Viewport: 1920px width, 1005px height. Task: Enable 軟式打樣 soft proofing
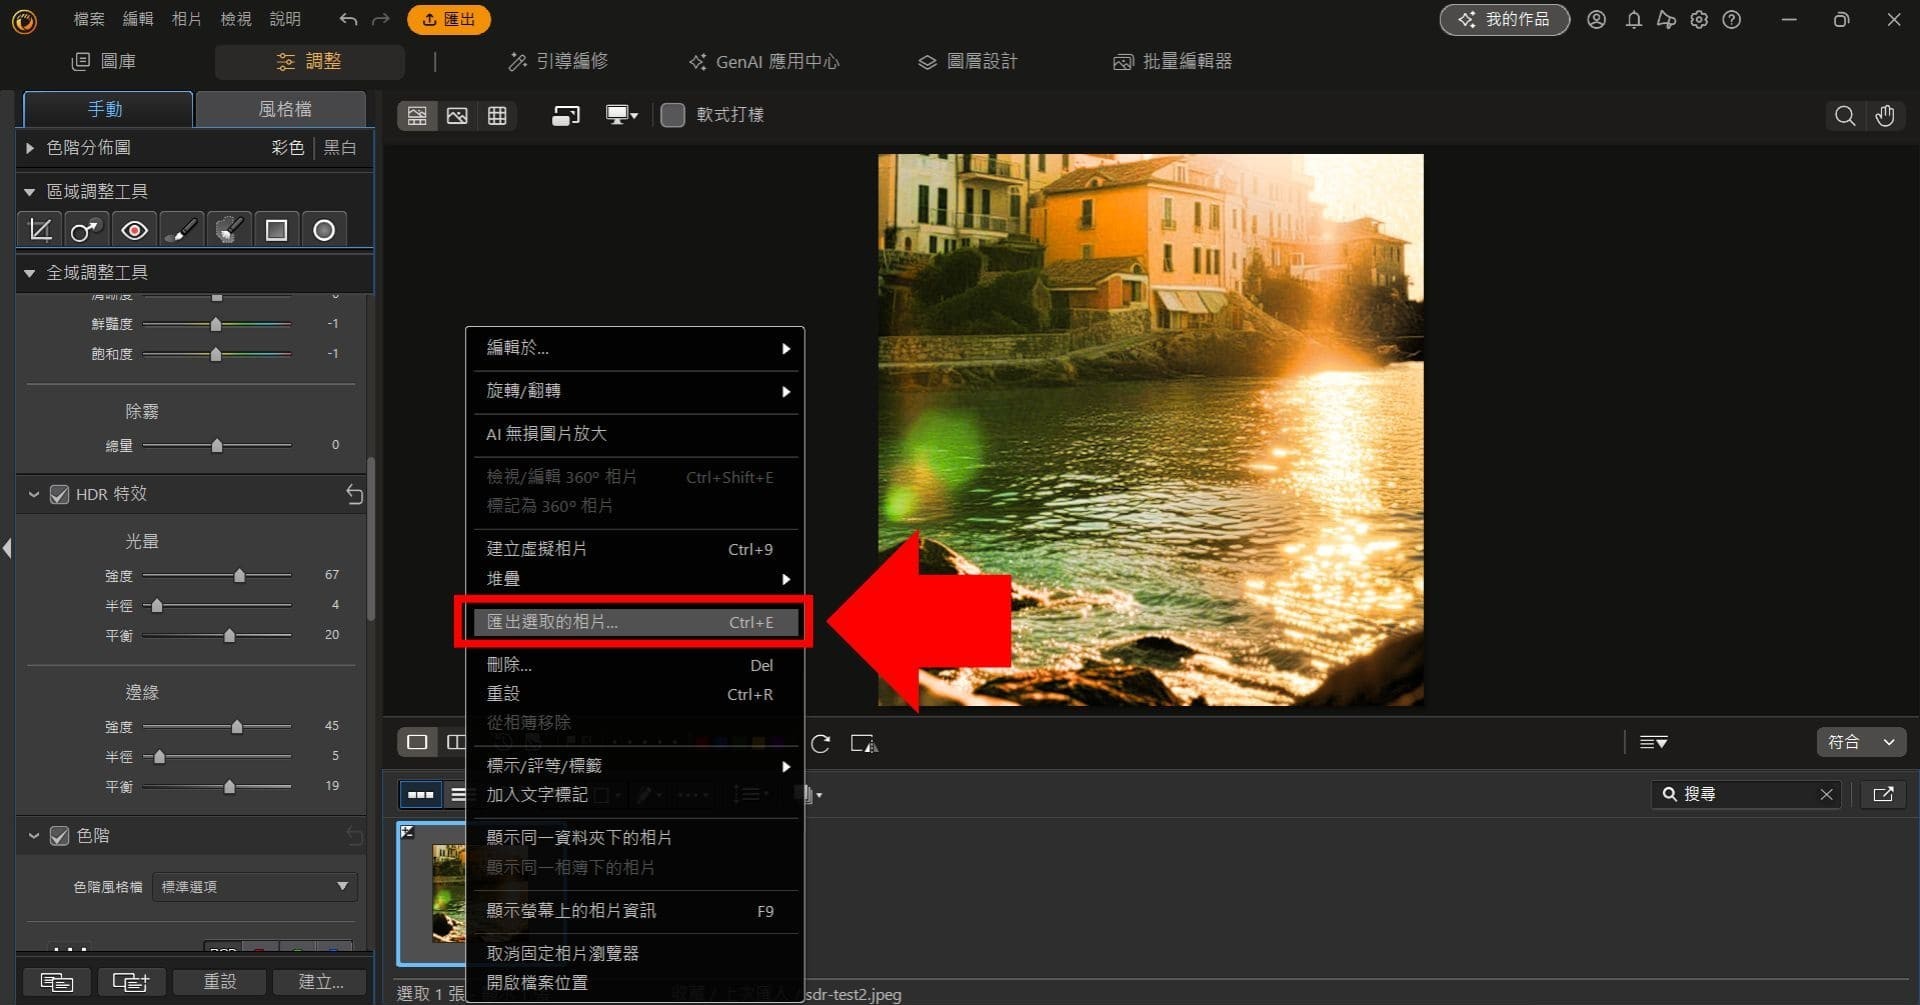pyautogui.click(x=672, y=114)
